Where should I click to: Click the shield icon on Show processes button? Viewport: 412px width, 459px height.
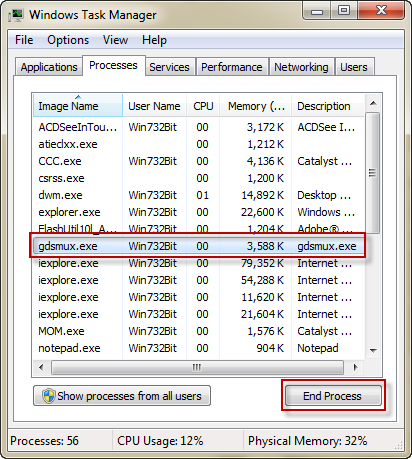[49, 396]
